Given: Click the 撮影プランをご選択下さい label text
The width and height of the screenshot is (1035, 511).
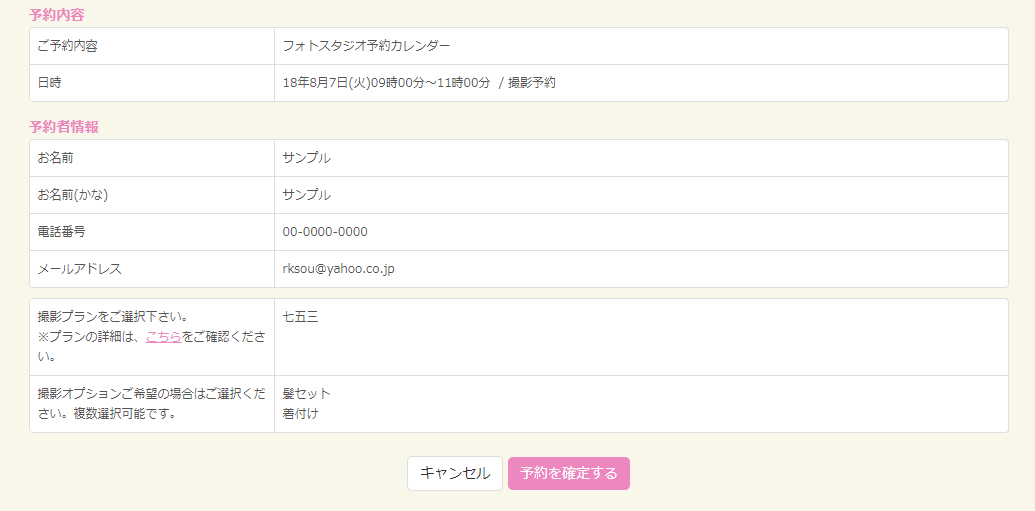Looking at the screenshot, I should point(113,317).
